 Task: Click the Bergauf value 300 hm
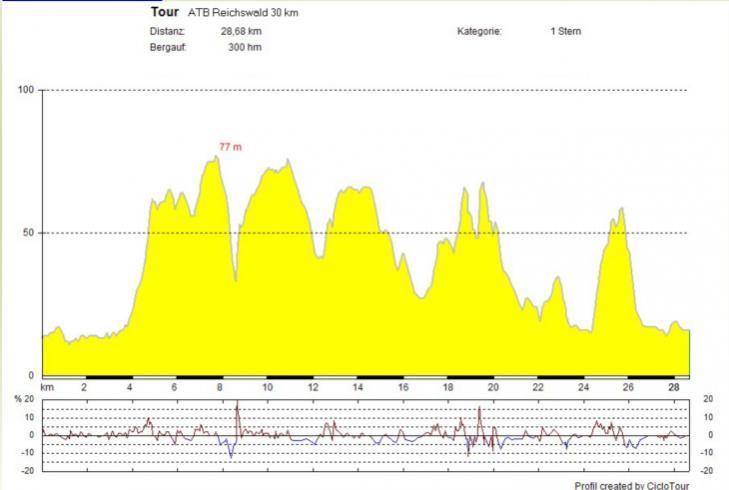click(245, 47)
